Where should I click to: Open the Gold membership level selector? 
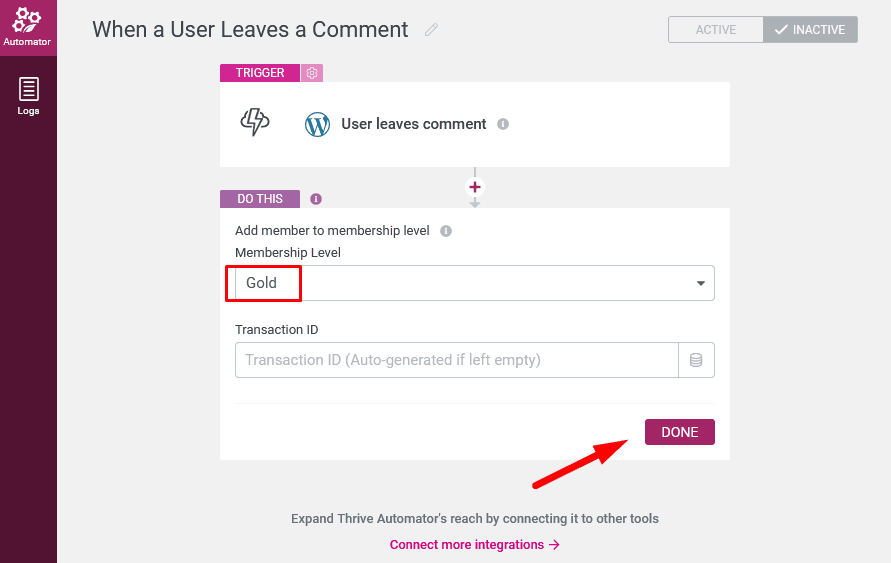[474, 283]
